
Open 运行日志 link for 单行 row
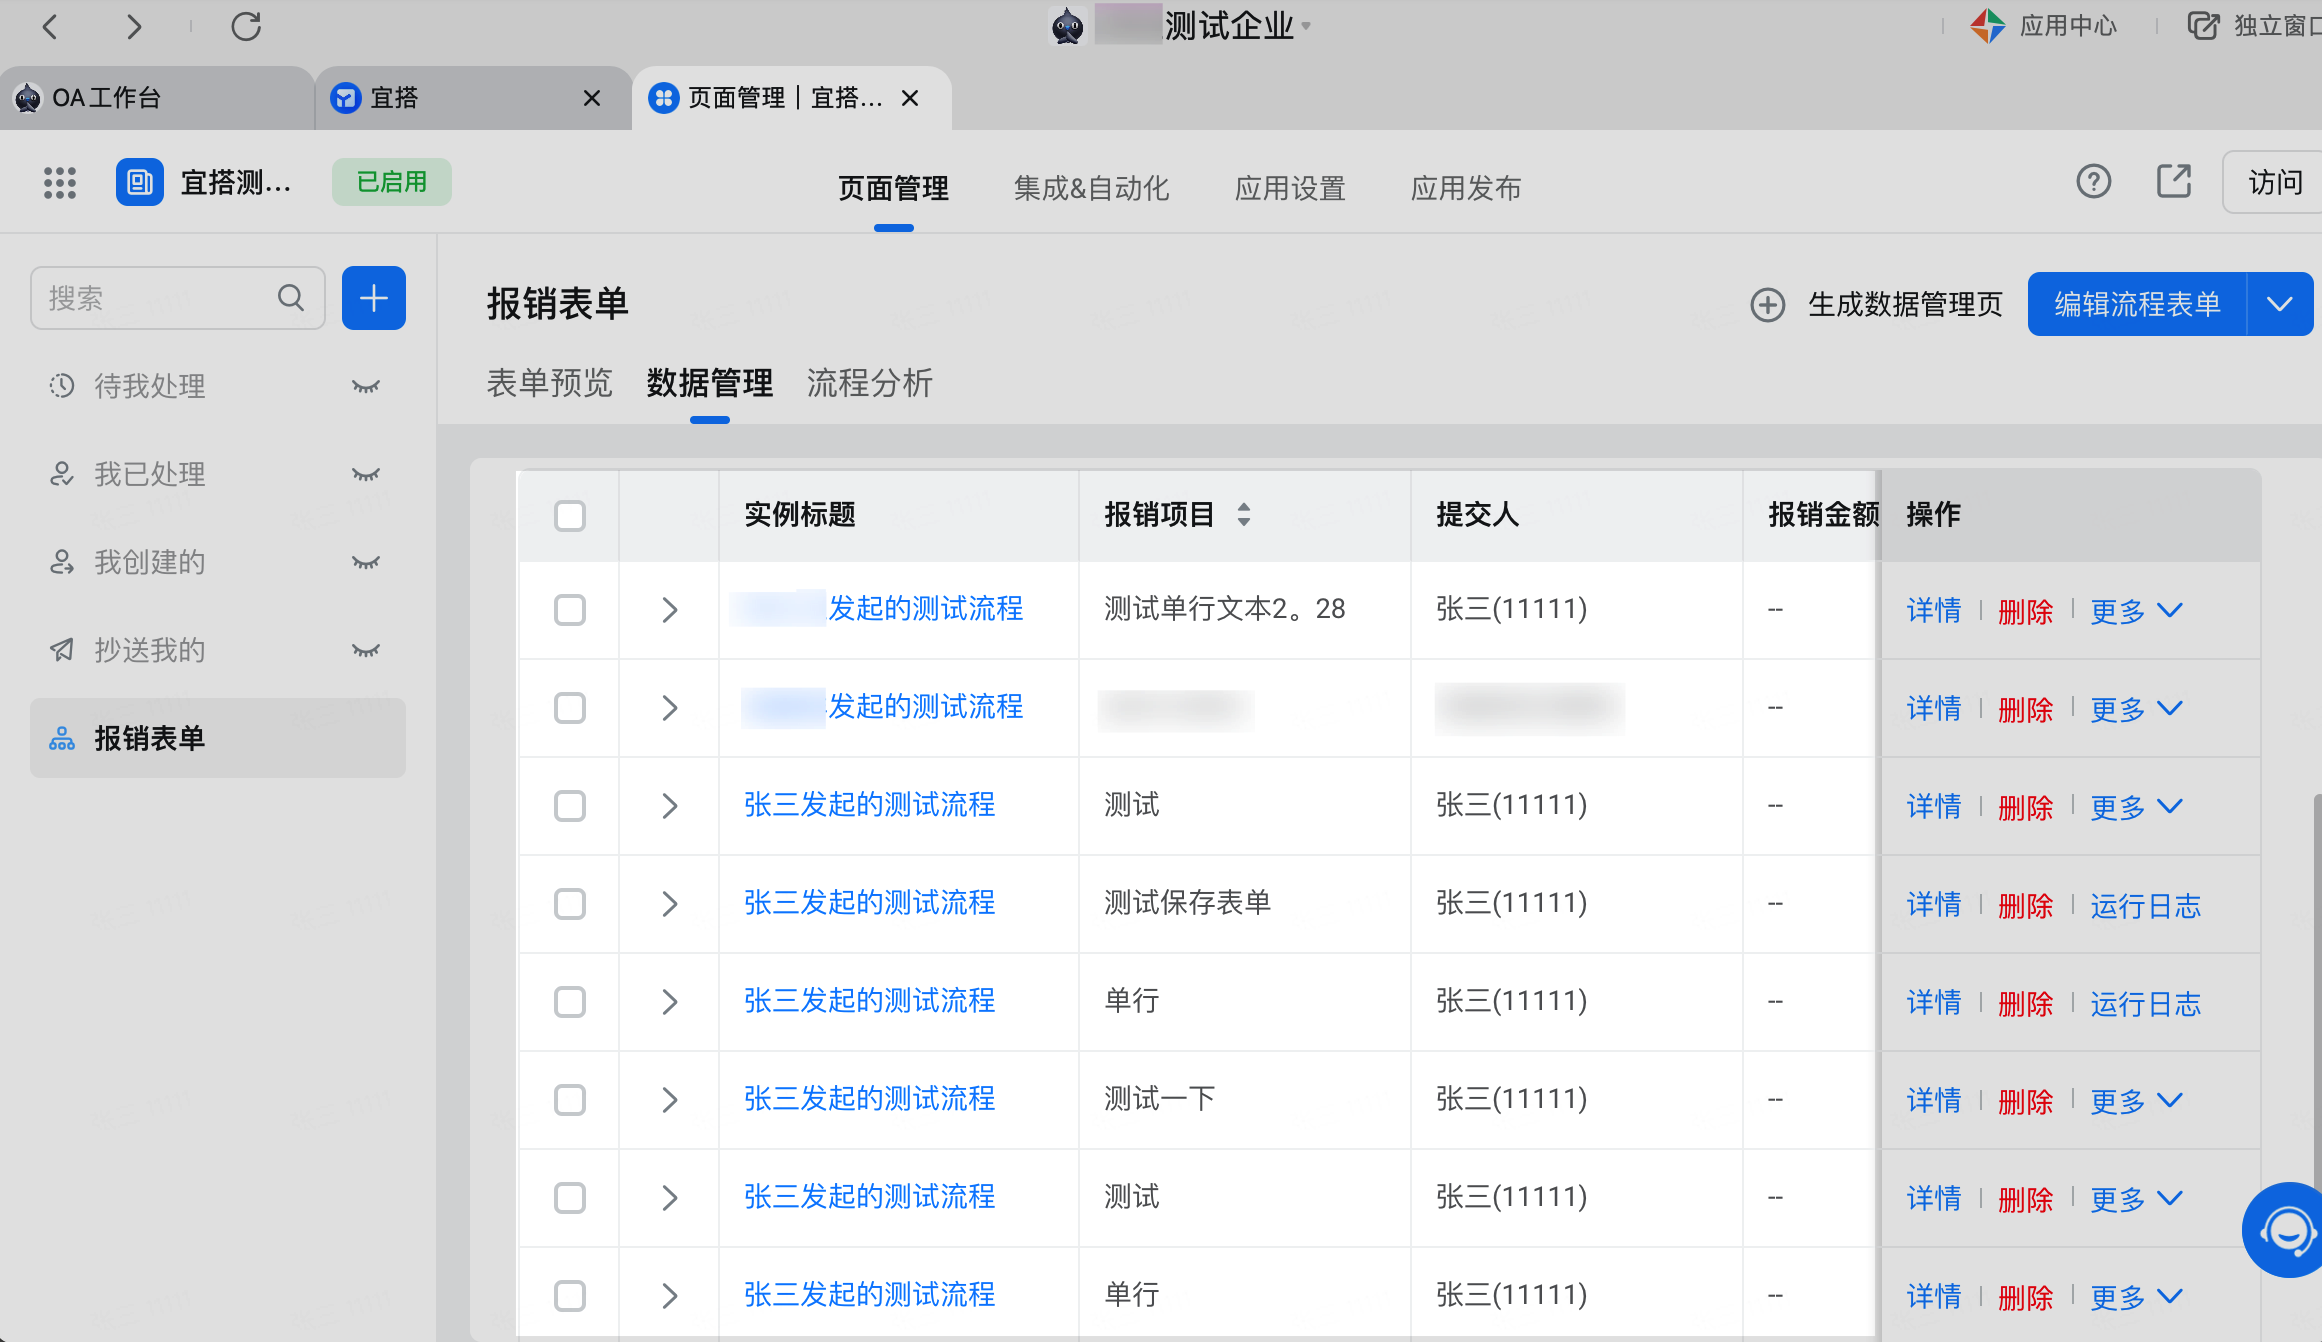point(2145,1003)
